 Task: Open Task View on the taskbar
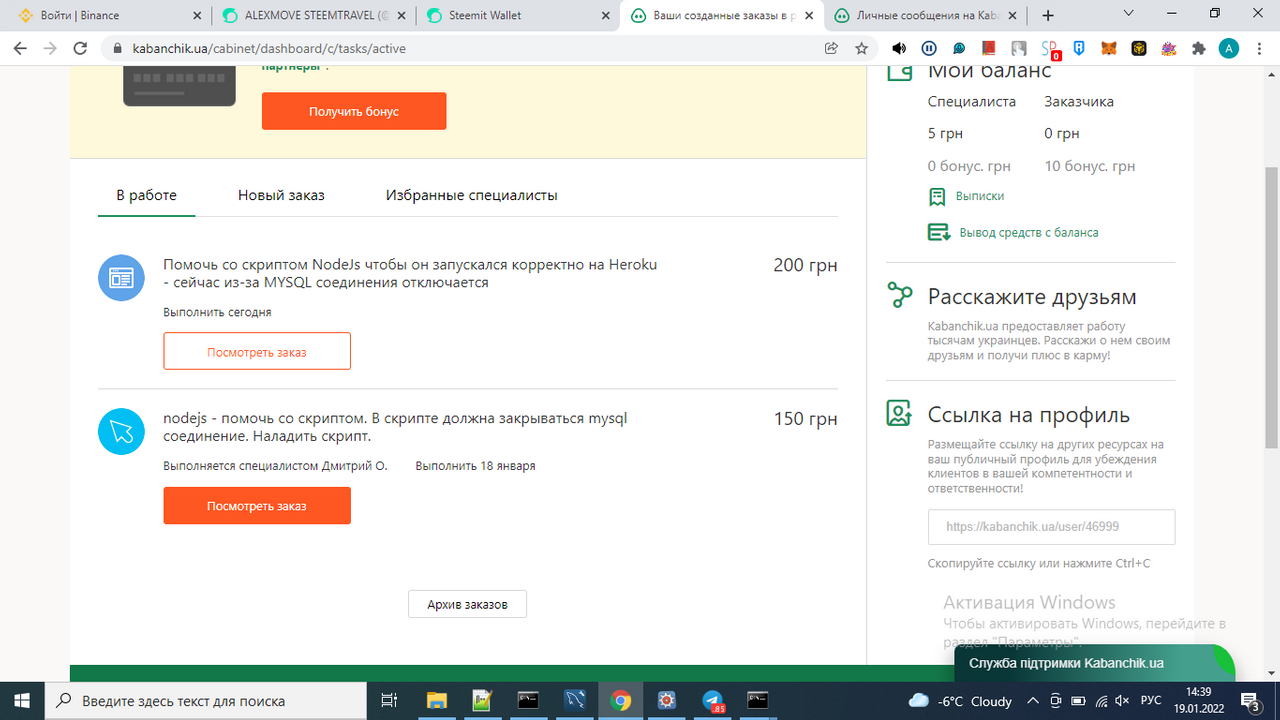[x=390, y=700]
